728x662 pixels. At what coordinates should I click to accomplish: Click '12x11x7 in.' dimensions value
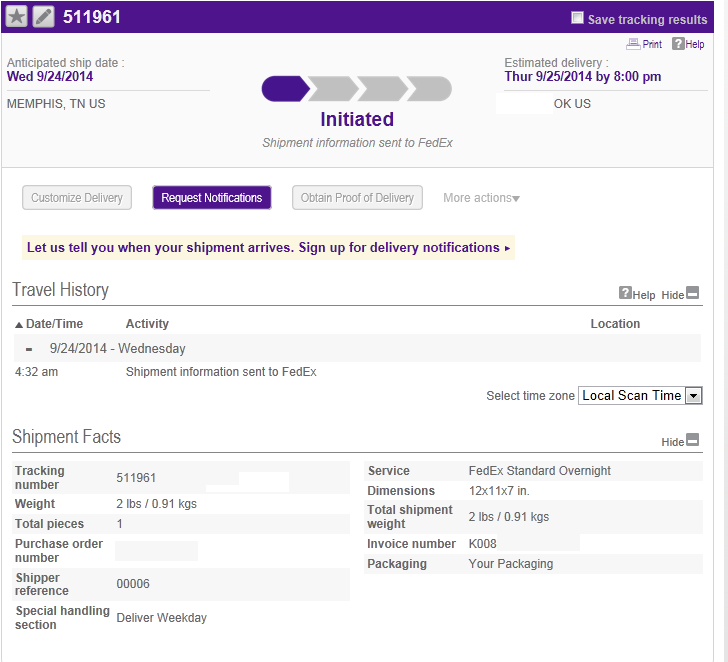tap(499, 491)
